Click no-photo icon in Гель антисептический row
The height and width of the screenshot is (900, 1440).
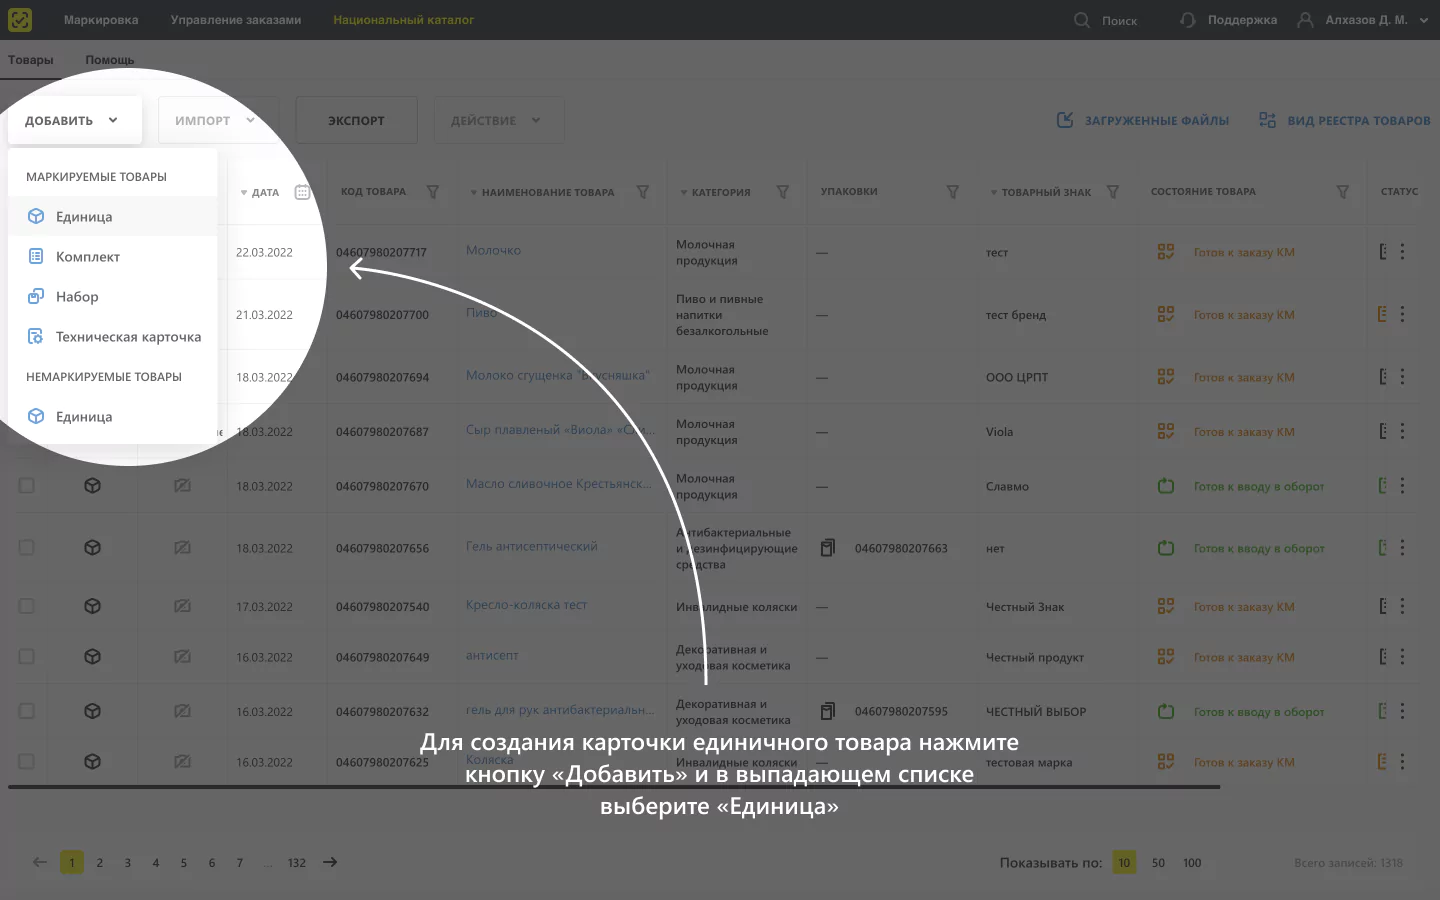(182, 548)
